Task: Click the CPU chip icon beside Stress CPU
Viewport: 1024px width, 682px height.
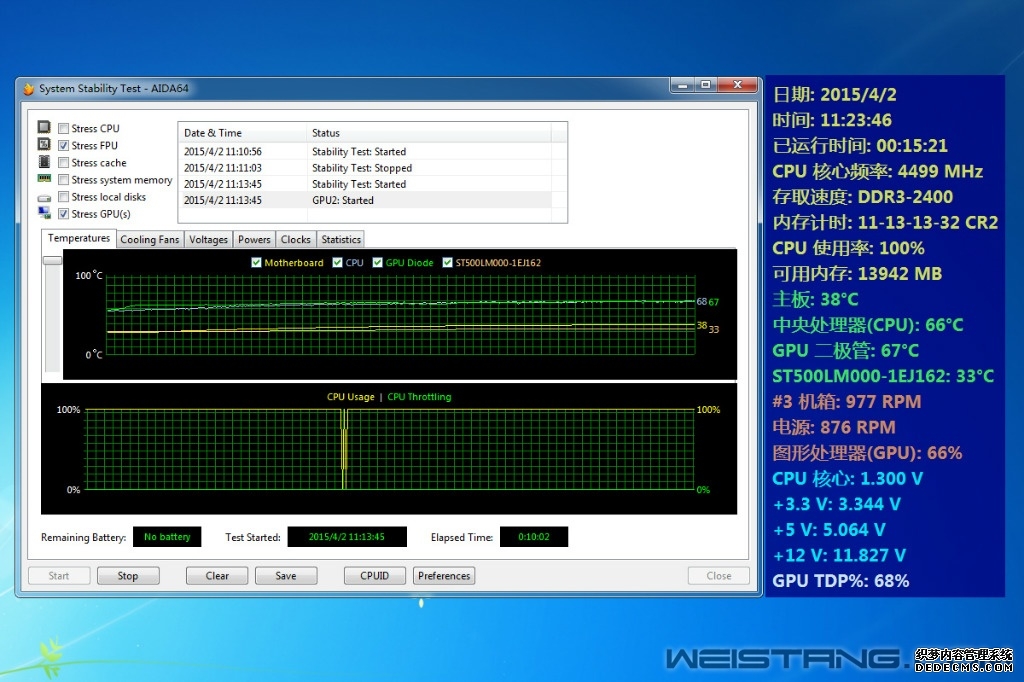Action: (x=44, y=128)
